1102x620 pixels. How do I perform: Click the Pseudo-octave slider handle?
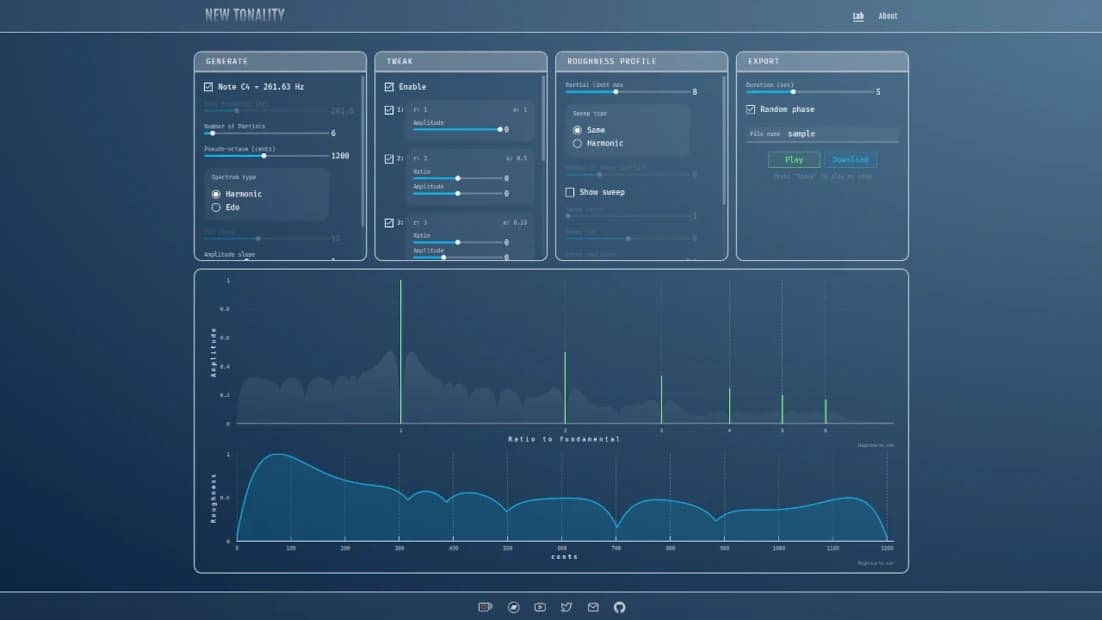pos(264,156)
